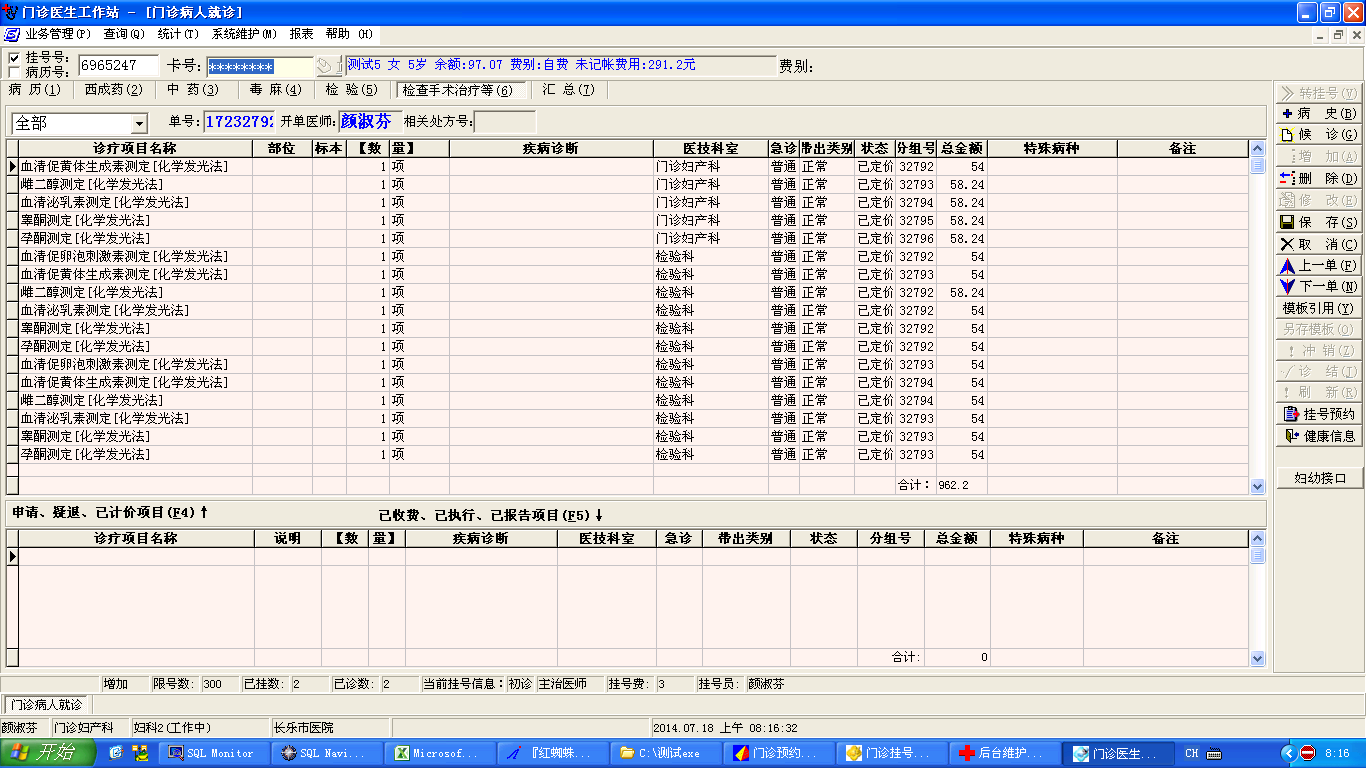Click 已收费、已执行、已报告项目(F5) section label
This screenshot has width=1366, height=768.
tap(490, 515)
